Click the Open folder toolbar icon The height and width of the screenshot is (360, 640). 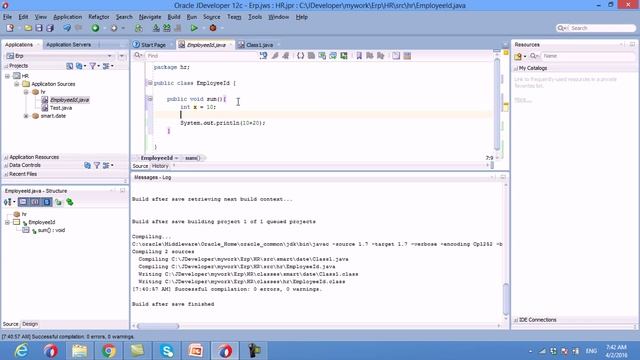[x=28, y=28]
